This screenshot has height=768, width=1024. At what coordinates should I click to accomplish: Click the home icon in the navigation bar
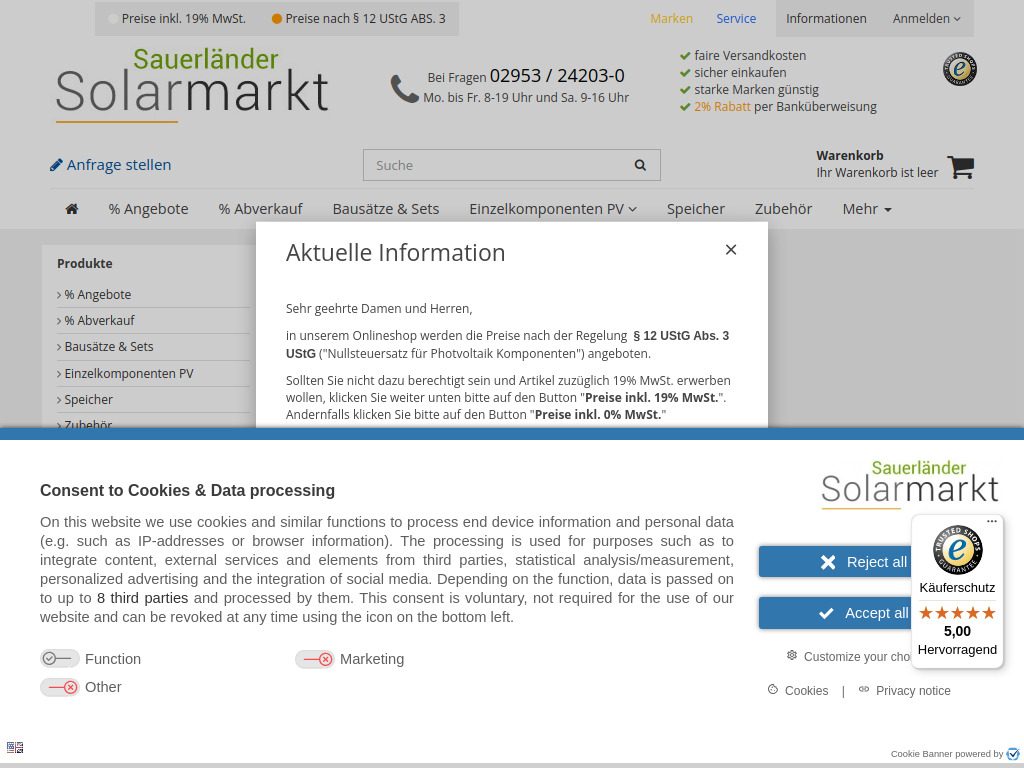71,208
